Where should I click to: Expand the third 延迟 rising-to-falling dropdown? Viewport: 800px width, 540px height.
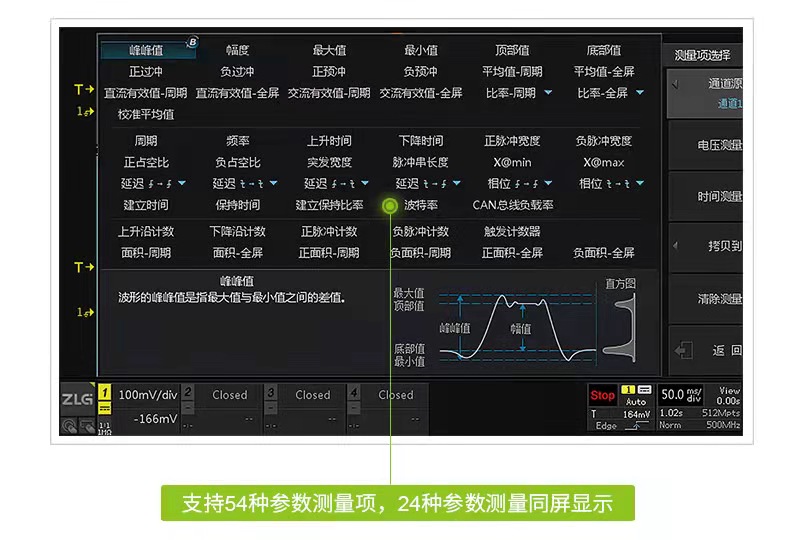coord(365,183)
